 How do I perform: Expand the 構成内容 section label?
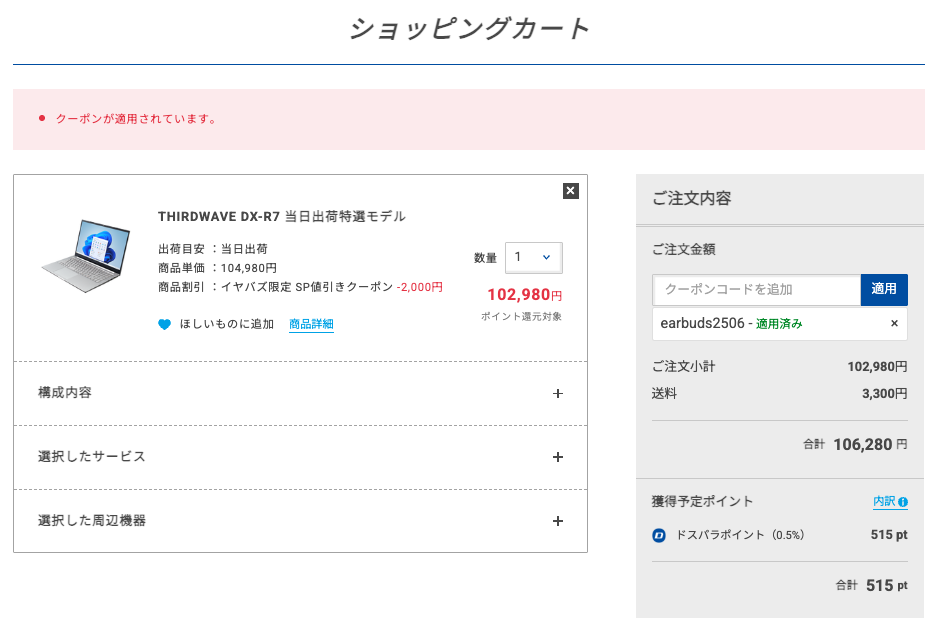pos(65,393)
